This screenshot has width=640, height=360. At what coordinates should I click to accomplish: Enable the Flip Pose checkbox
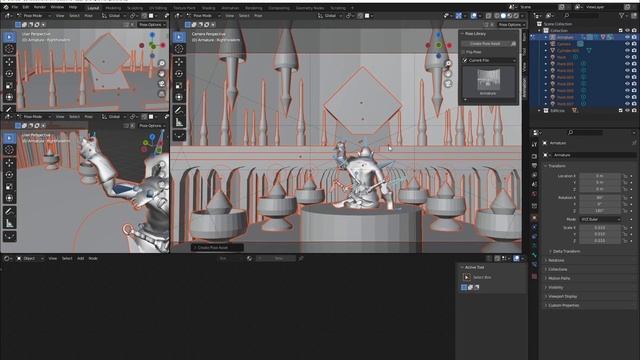coord(464,52)
